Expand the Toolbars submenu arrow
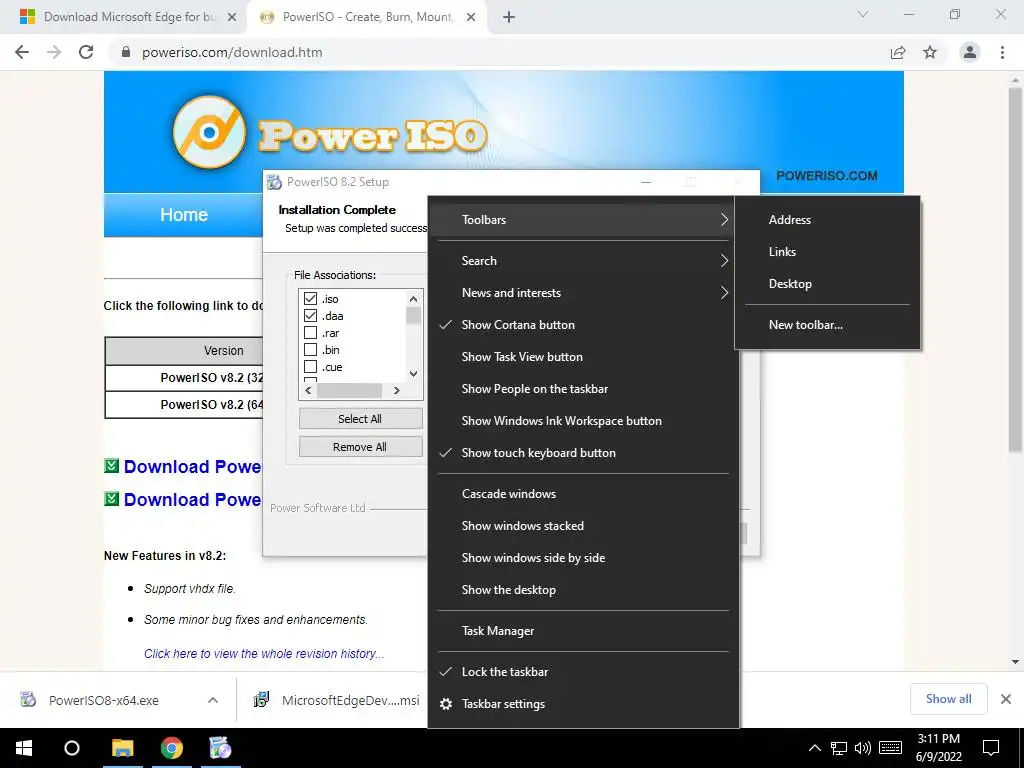 point(724,219)
